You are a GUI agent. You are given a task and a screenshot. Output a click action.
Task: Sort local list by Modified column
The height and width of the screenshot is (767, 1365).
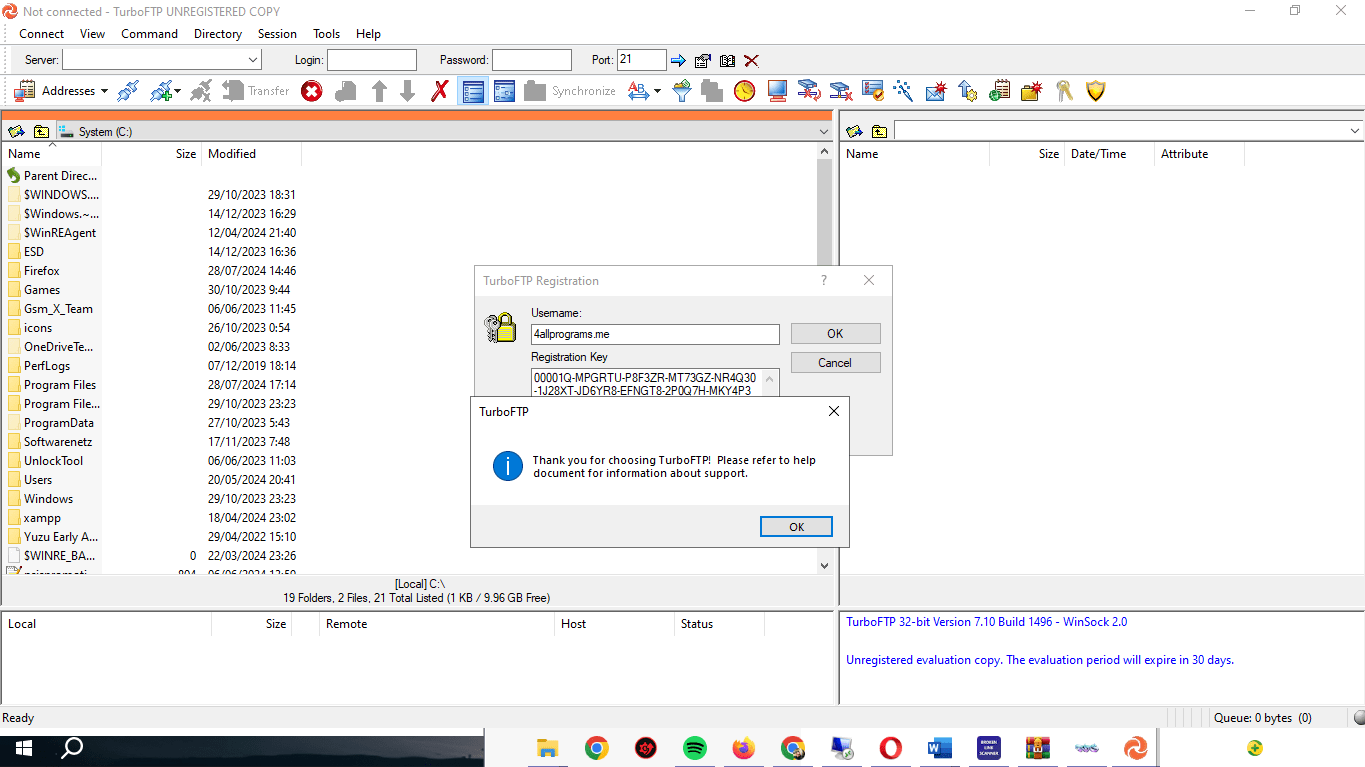coord(251,154)
